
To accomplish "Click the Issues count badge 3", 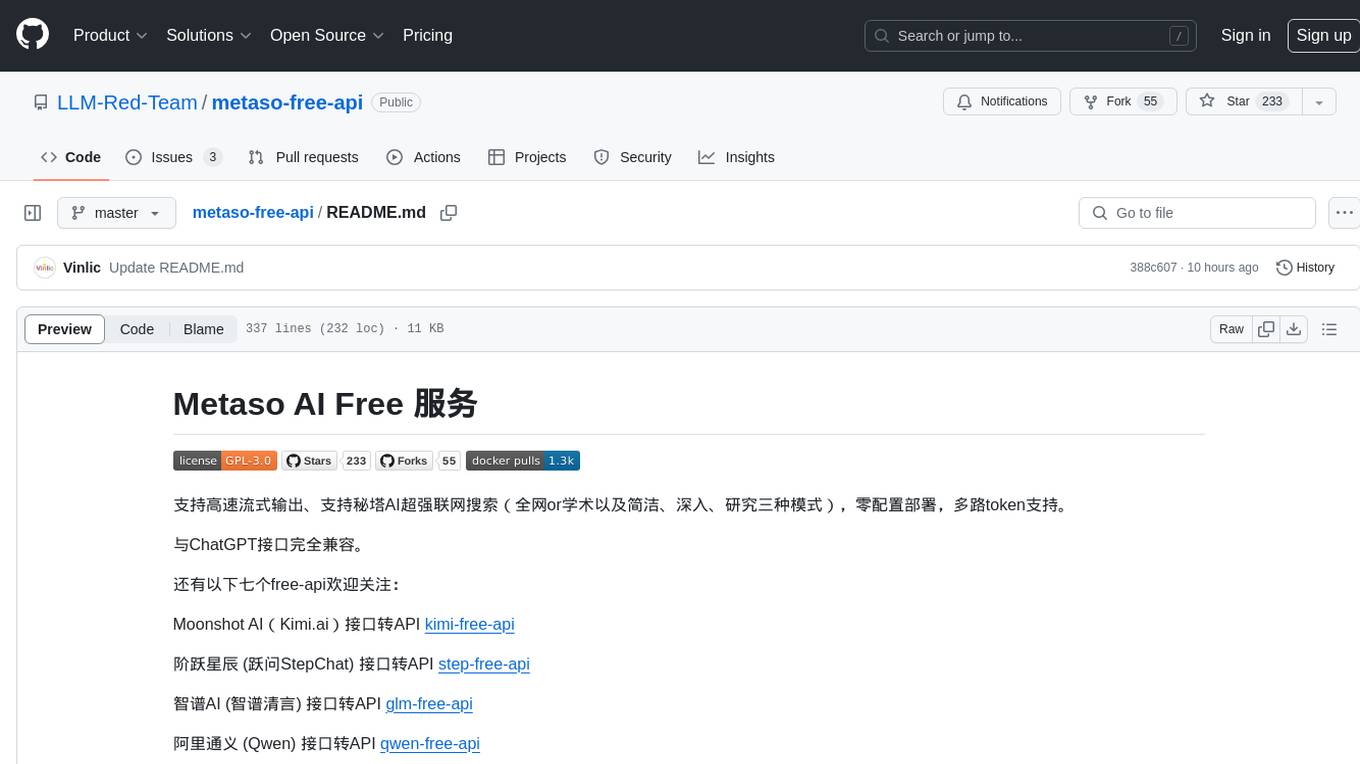I will click(x=212, y=157).
